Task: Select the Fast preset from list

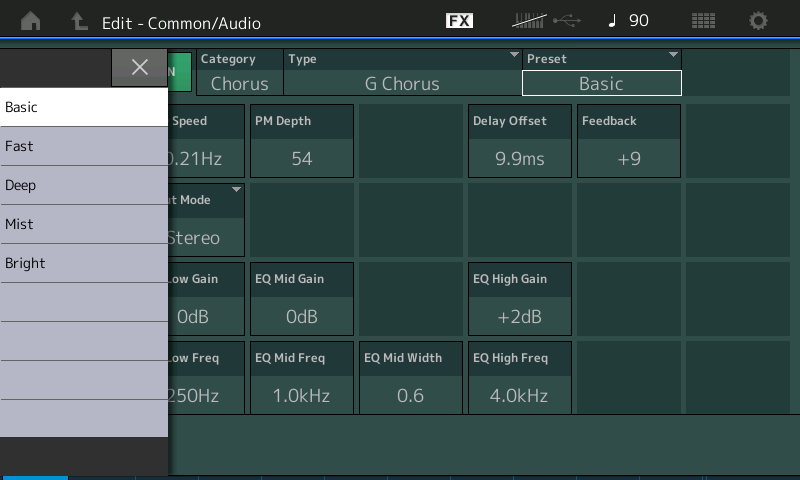Action: click(84, 146)
